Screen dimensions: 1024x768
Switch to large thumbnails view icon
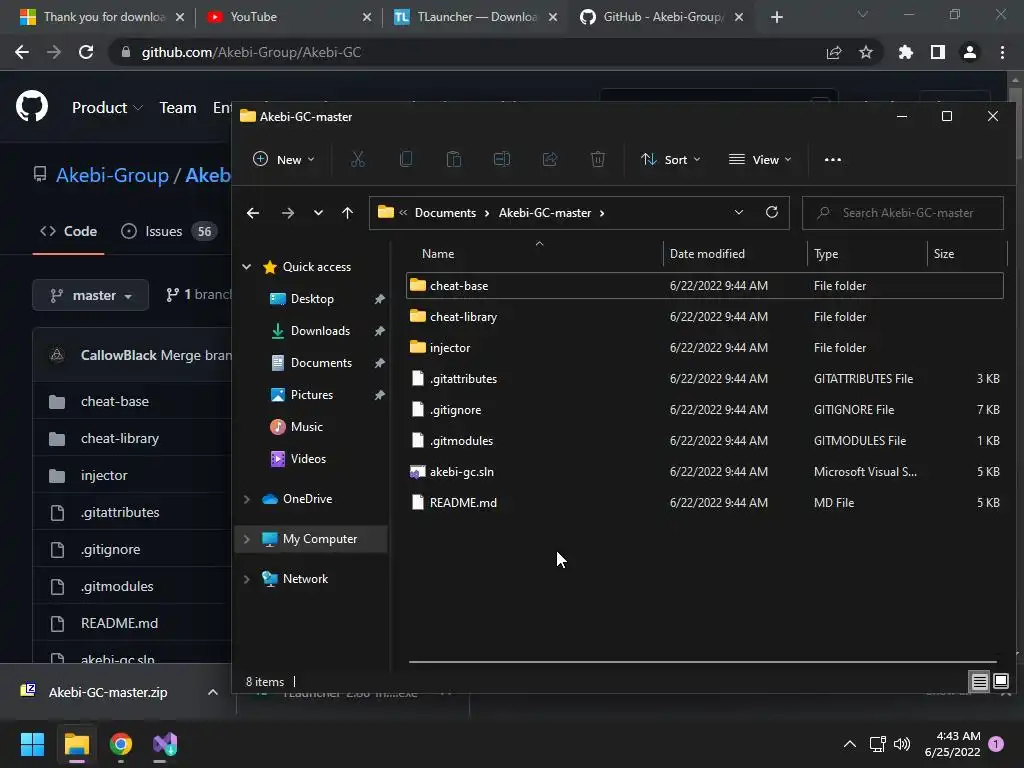point(1000,682)
